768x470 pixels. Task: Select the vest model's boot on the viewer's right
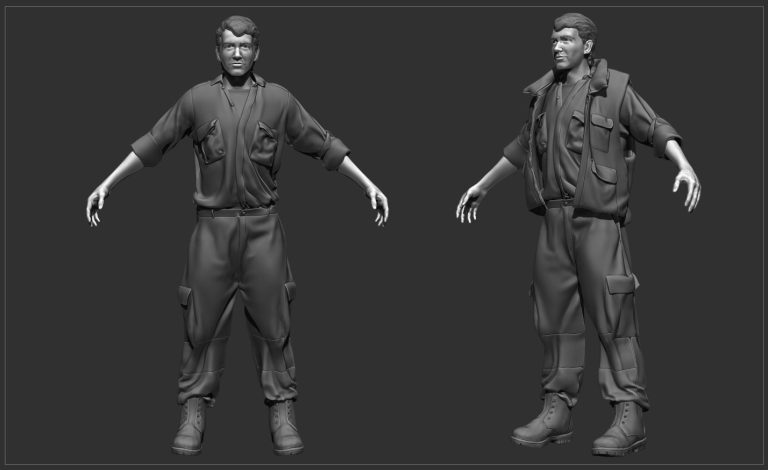(620, 430)
